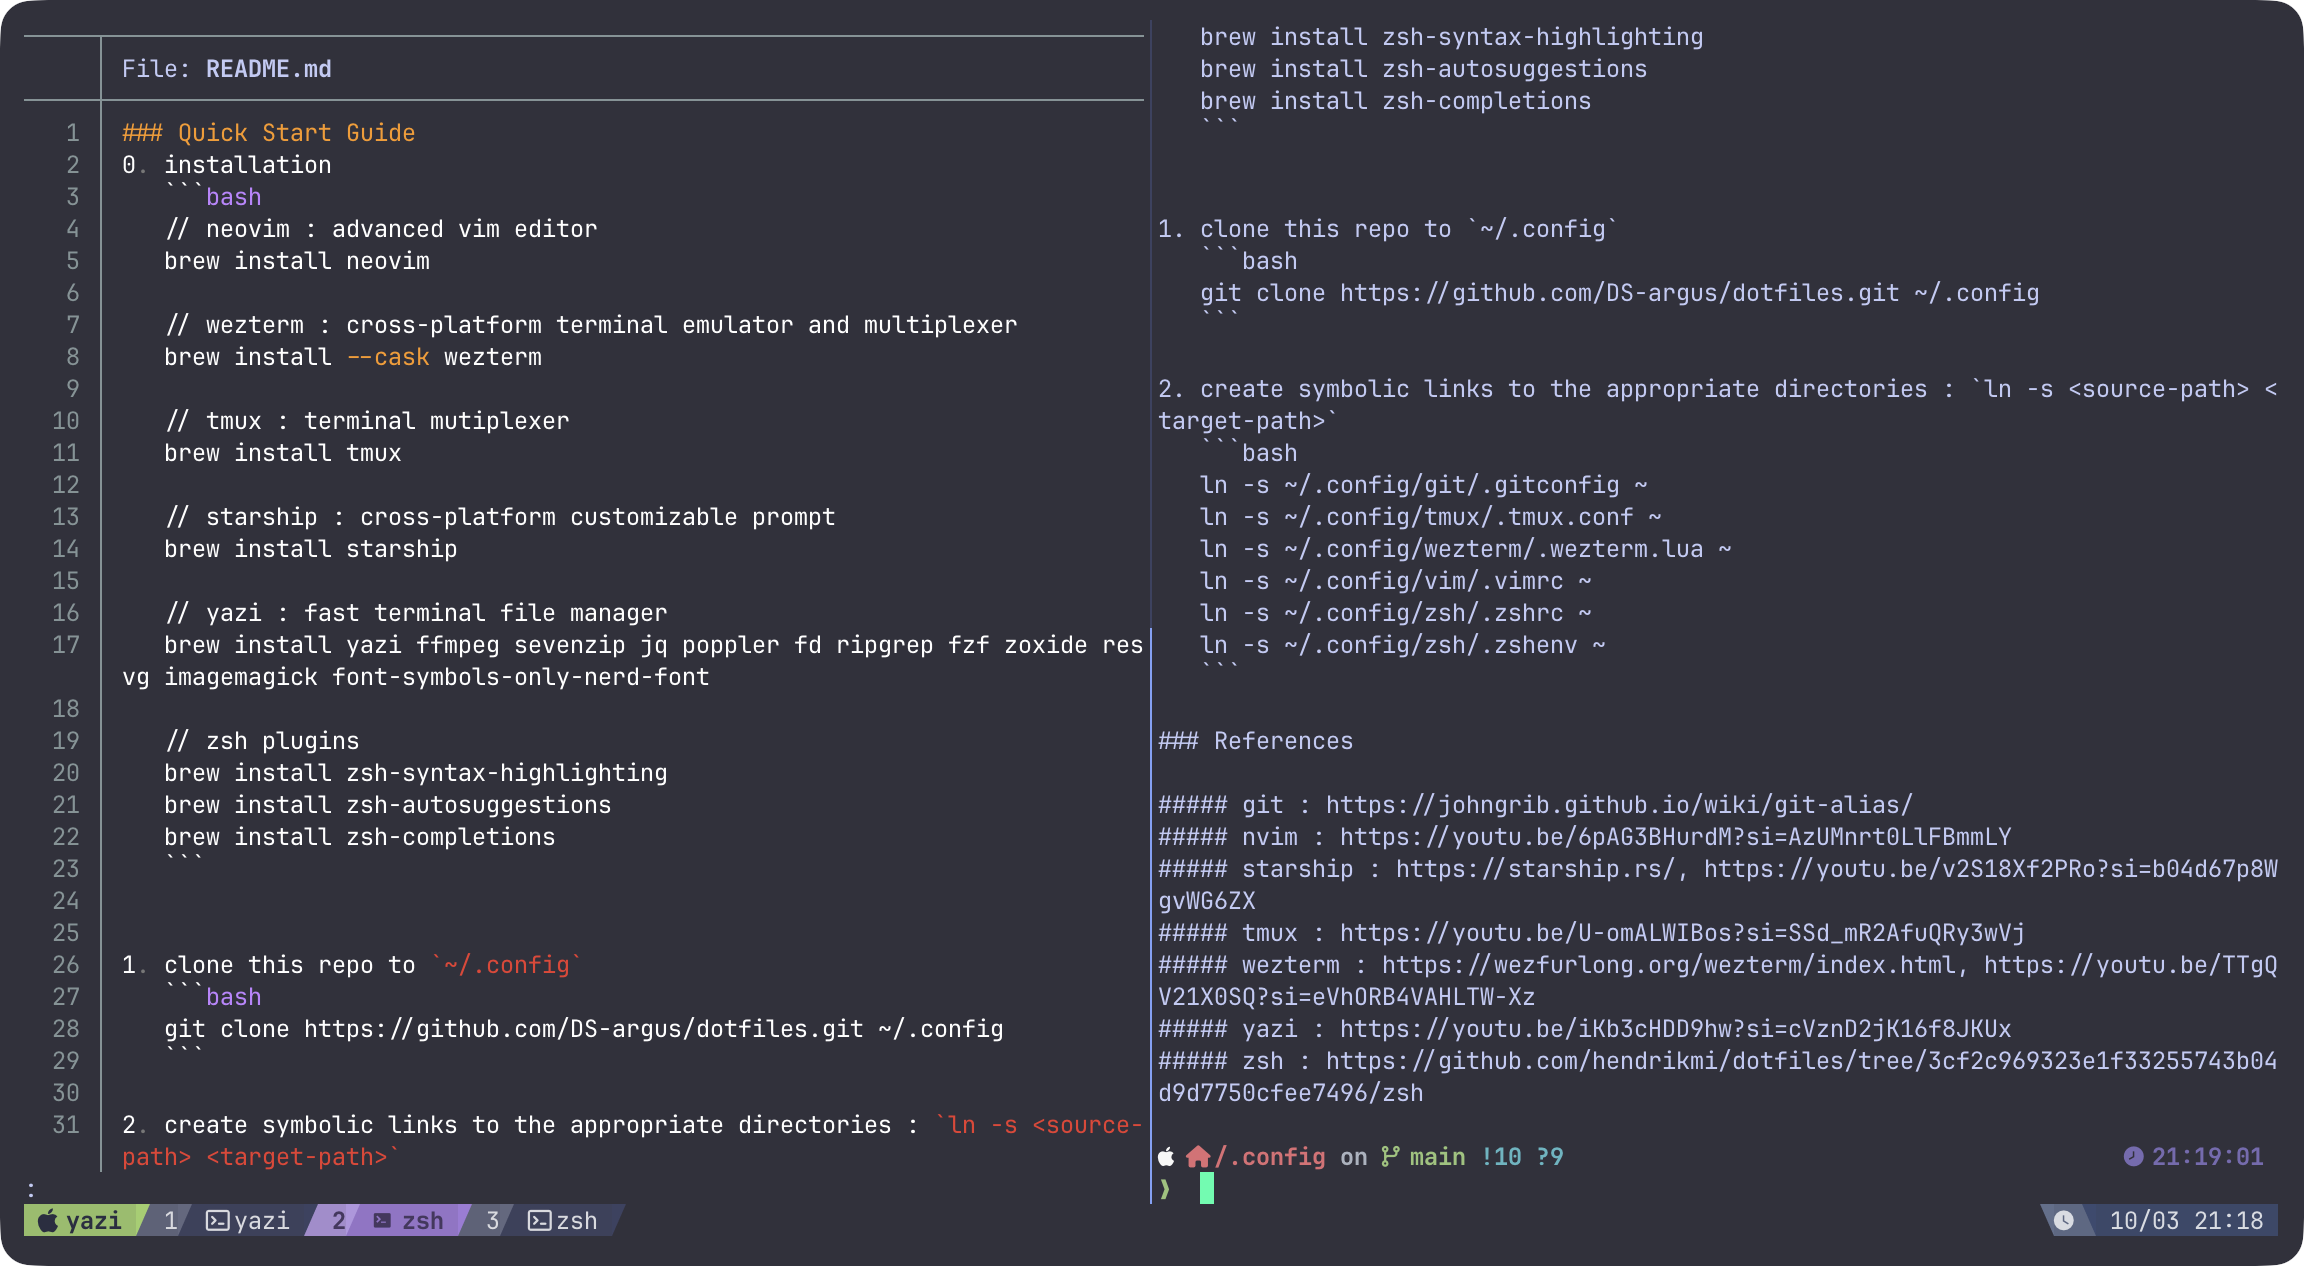Image resolution: width=2304 pixels, height=1266 pixels.
Task: Click the terminal icon on active zsh window 2
Action: pos(382,1221)
